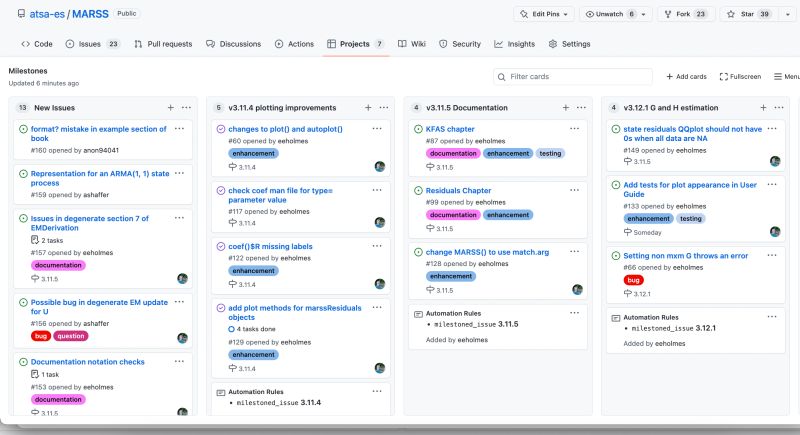Click the Someday milestone on issue #133
This screenshot has width=800, height=435.
[642, 232]
